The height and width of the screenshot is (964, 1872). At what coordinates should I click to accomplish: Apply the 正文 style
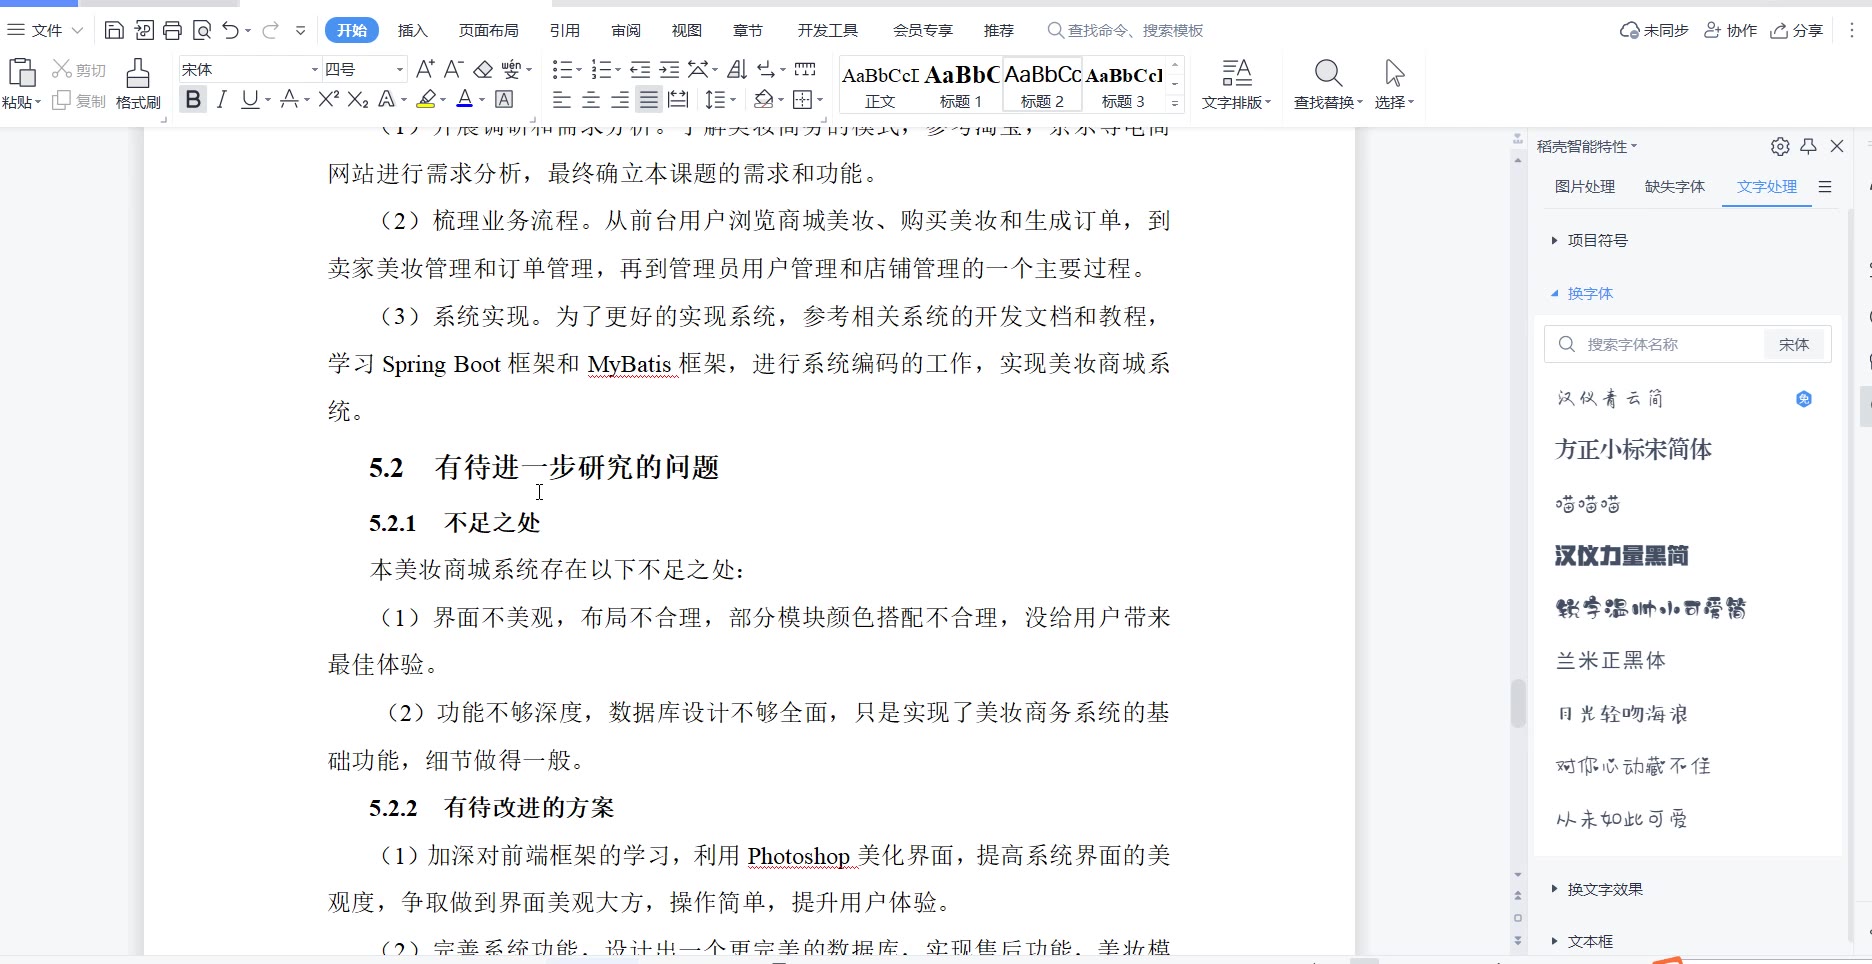pos(880,84)
